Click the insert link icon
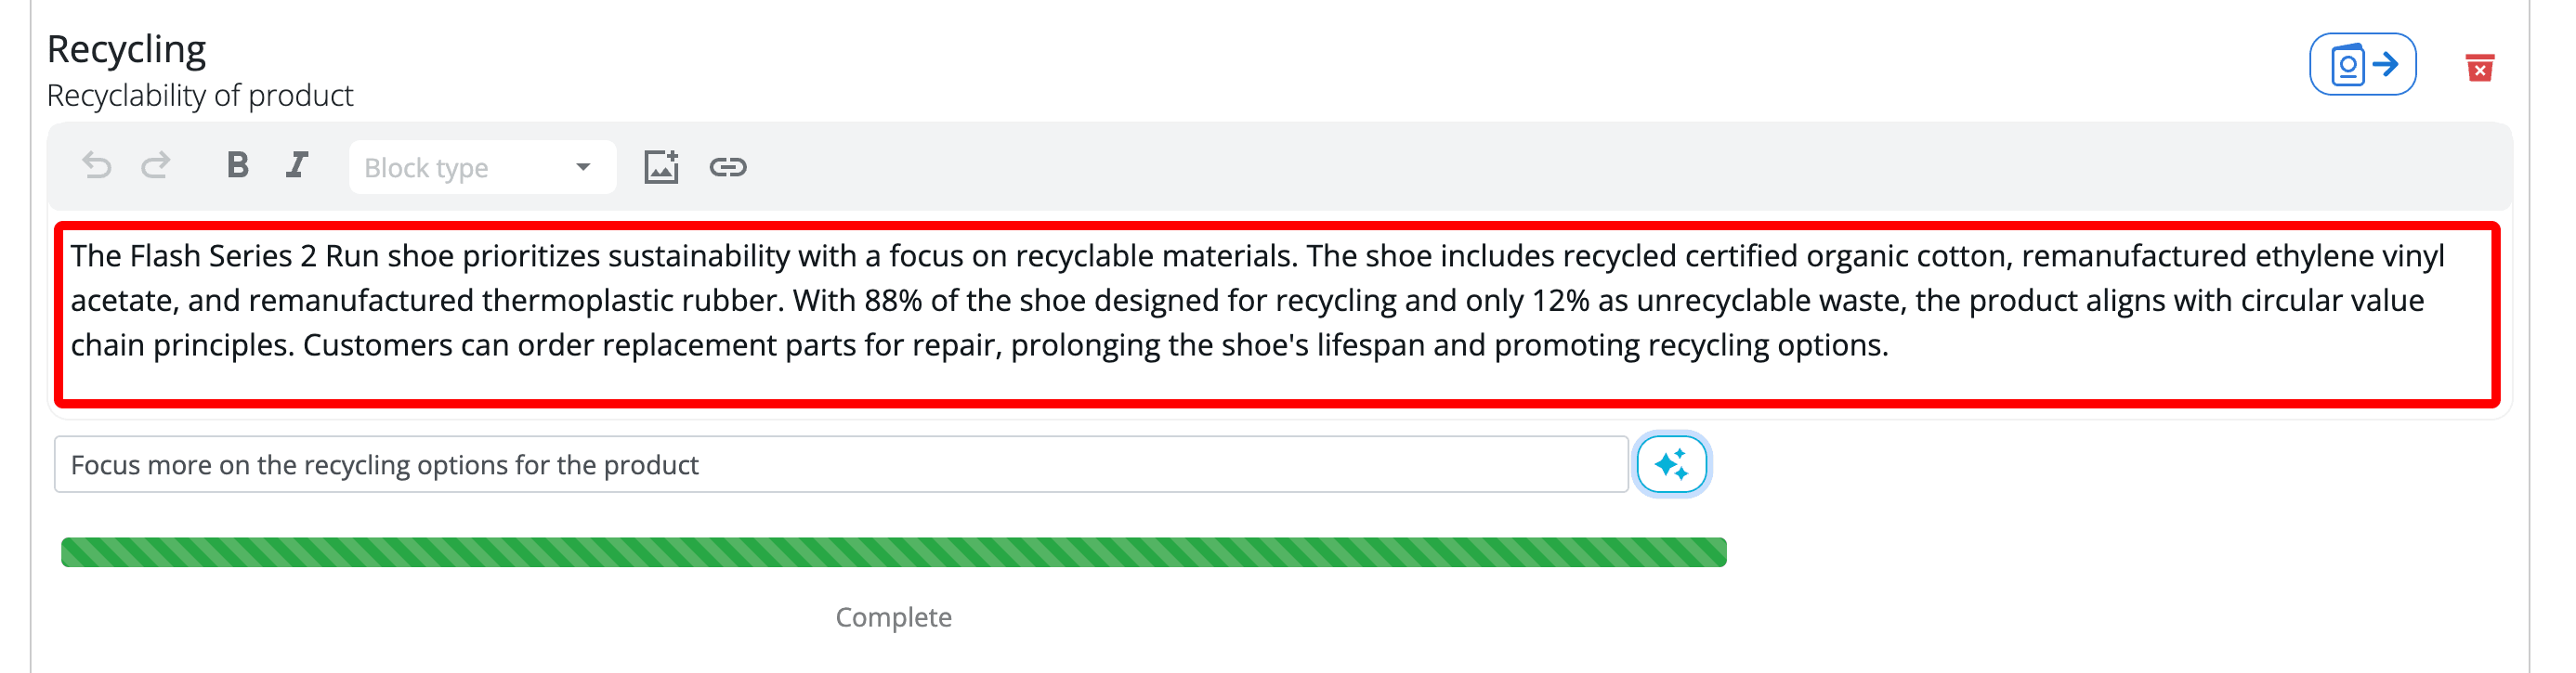 click(x=728, y=167)
